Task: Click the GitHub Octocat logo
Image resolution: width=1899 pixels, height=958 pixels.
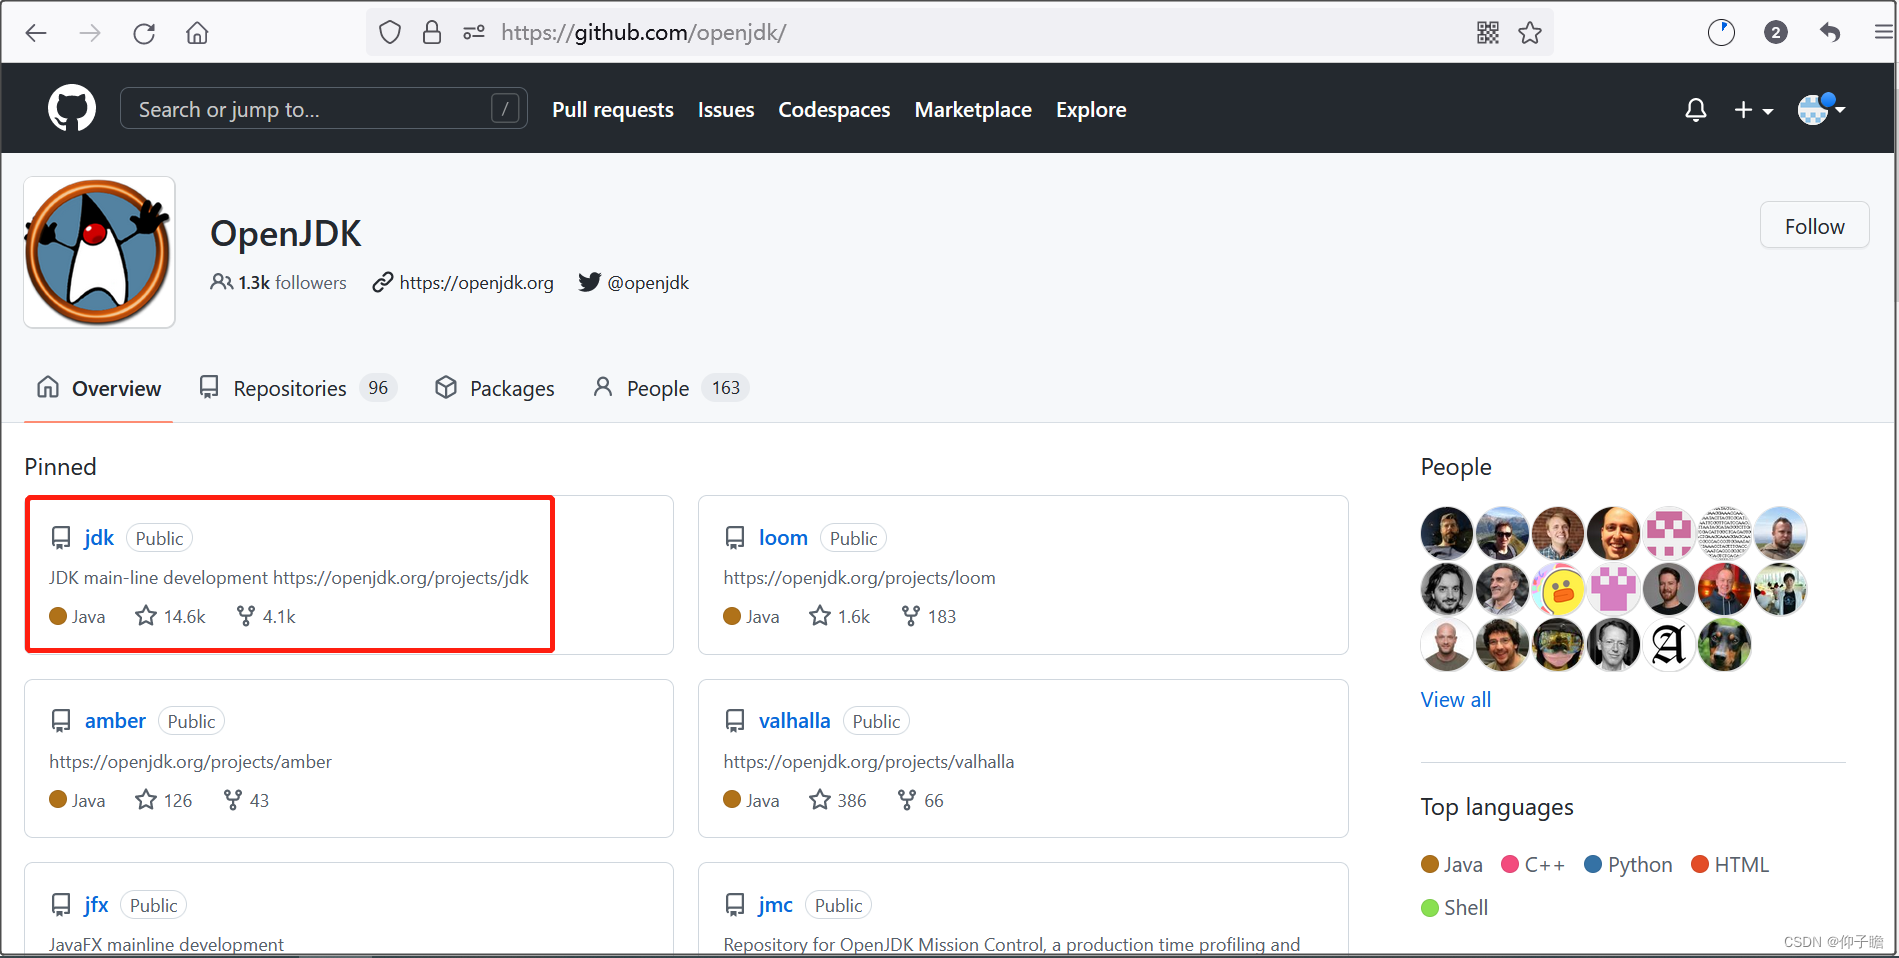Action: click(72, 108)
